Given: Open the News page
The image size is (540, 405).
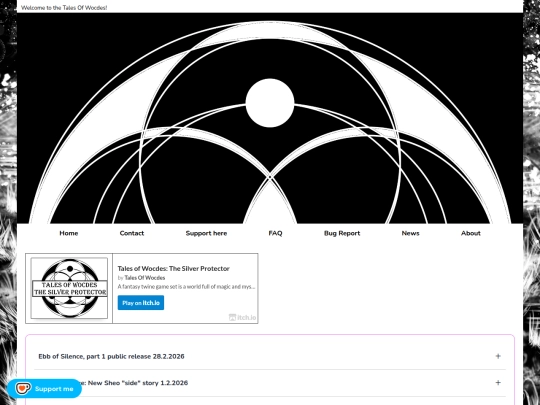Looking at the screenshot, I should pos(410,233).
